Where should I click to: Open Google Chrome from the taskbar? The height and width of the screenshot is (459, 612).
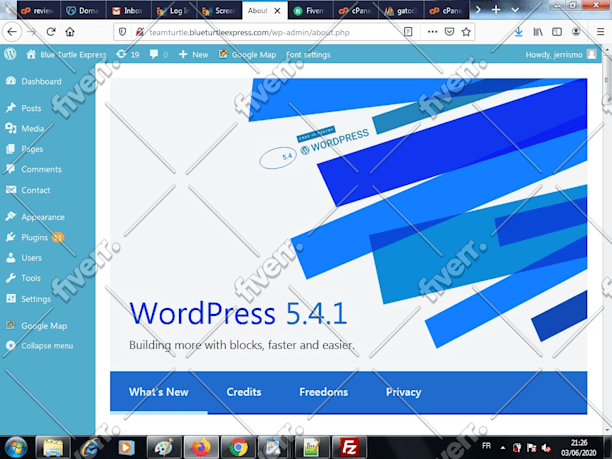point(238,447)
